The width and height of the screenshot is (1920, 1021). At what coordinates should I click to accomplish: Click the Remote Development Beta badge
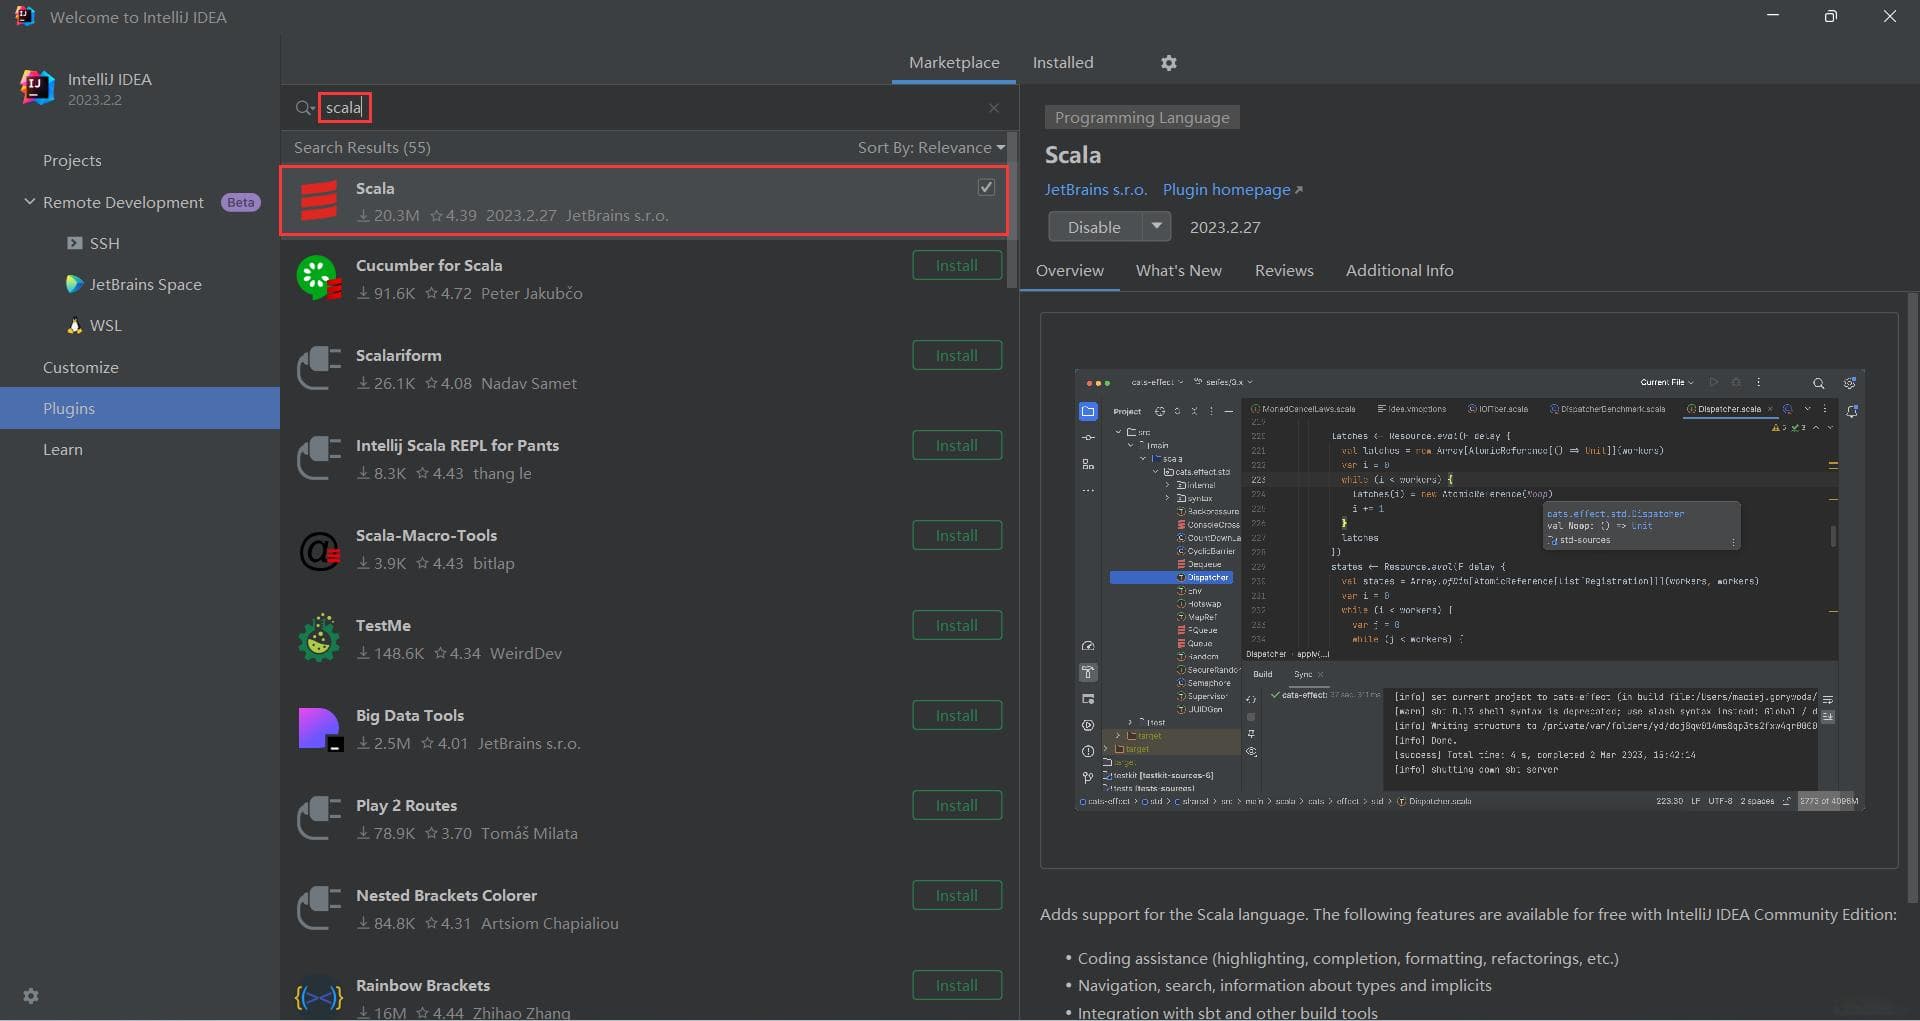point(240,202)
